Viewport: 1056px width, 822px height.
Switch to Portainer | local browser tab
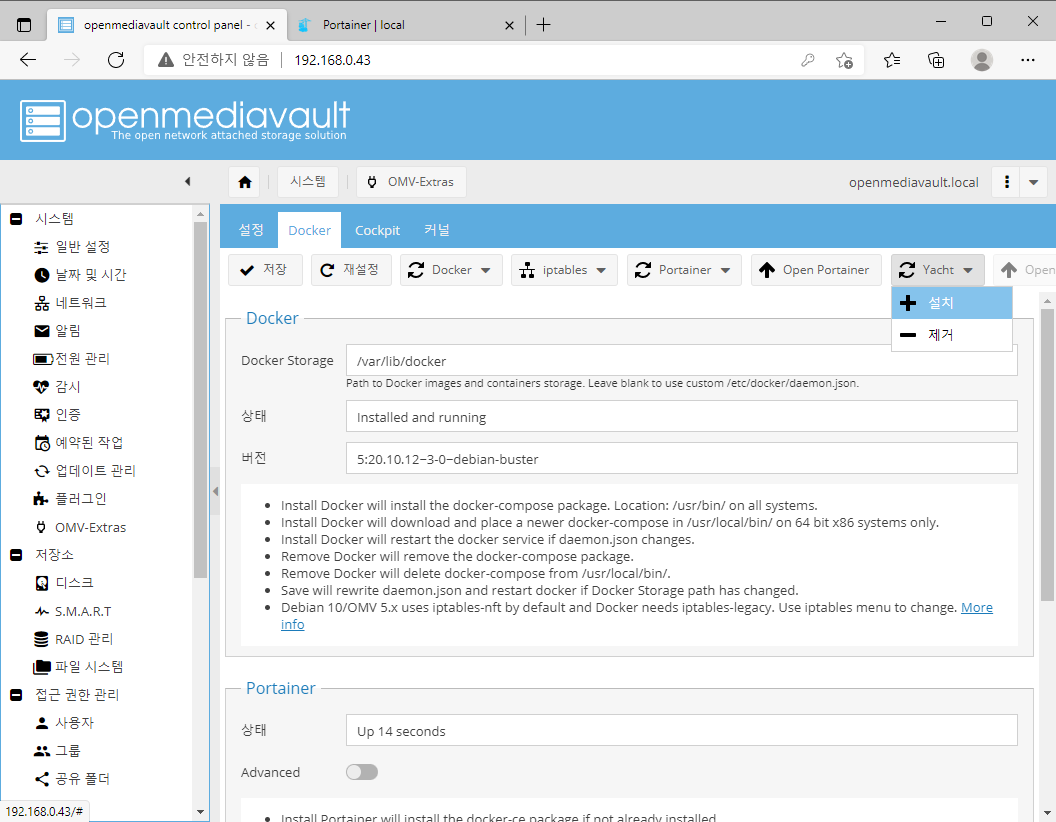pos(404,25)
